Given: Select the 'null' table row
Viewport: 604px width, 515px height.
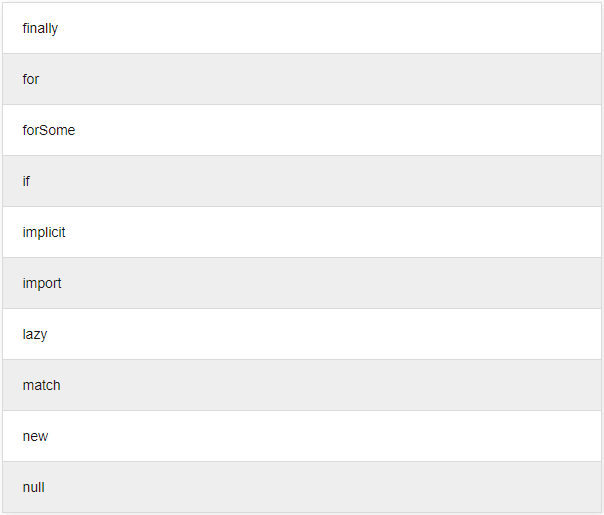Looking at the screenshot, I should (x=300, y=487).
